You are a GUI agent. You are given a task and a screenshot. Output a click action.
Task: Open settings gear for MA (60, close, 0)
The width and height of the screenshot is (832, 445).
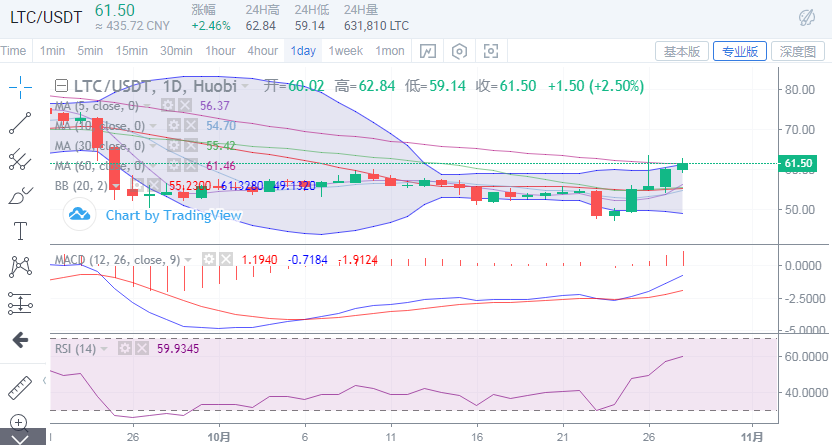(x=174, y=165)
